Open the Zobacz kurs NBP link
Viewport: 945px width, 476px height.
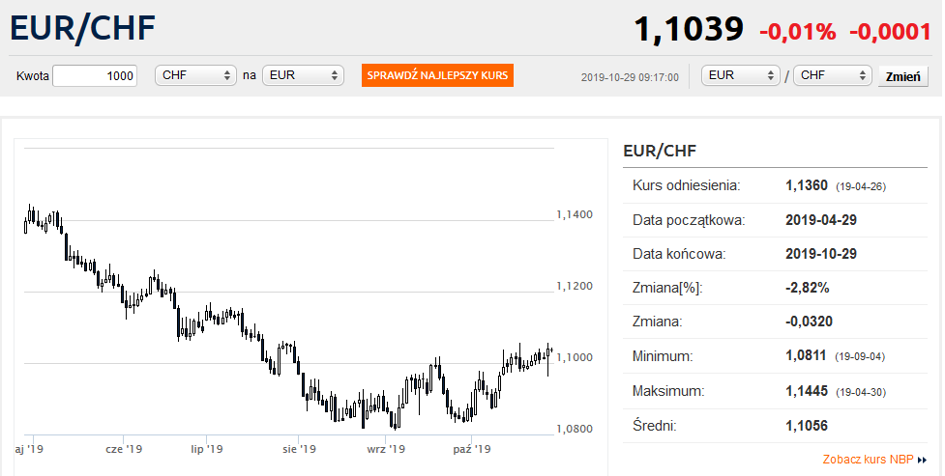click(x=868, y=460)
